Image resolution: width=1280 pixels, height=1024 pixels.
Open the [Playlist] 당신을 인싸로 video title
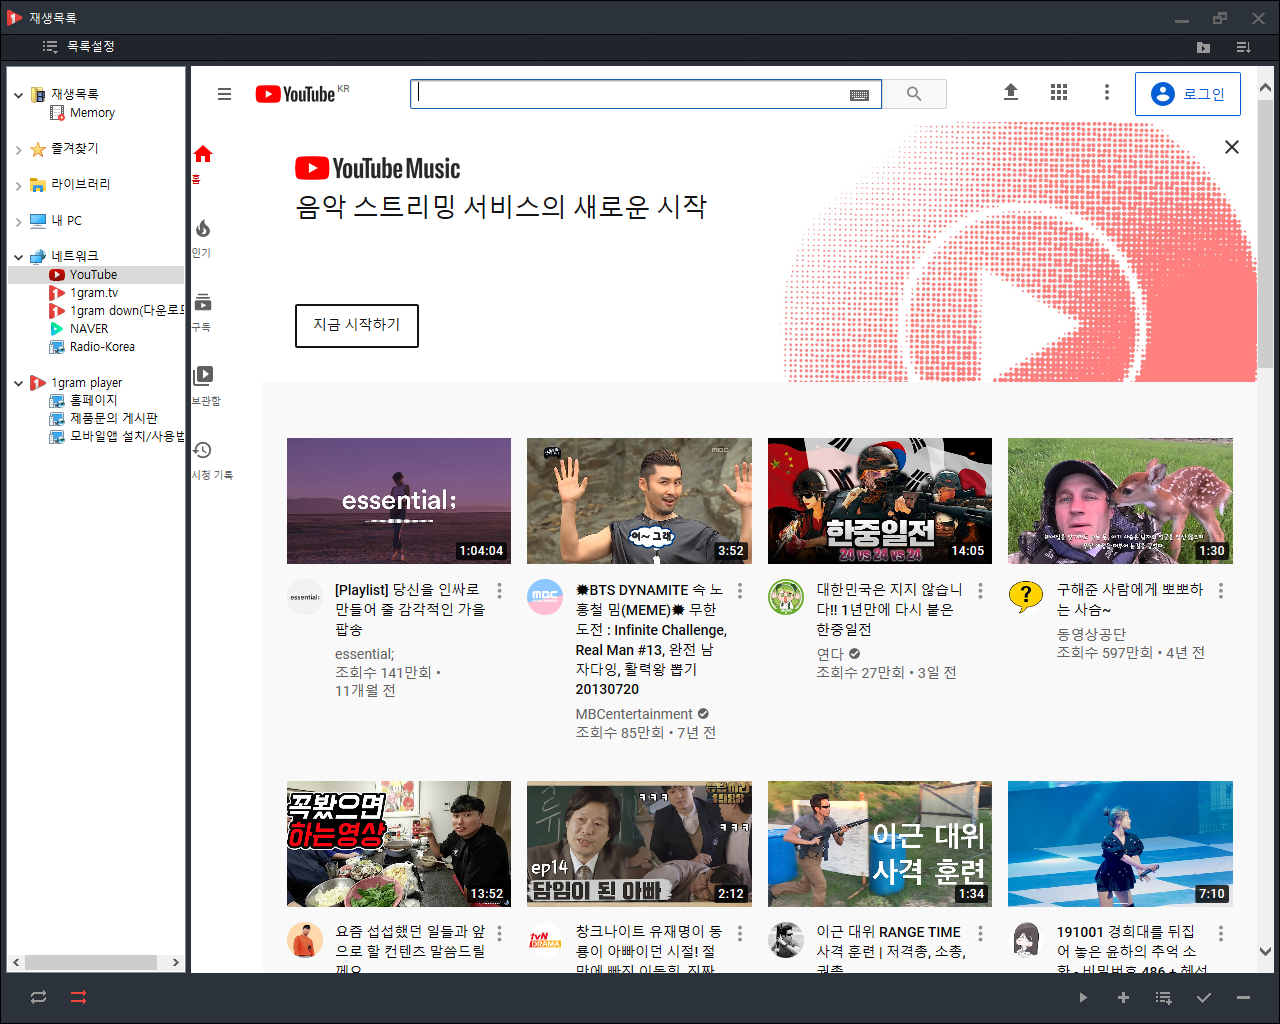point(410,609)
